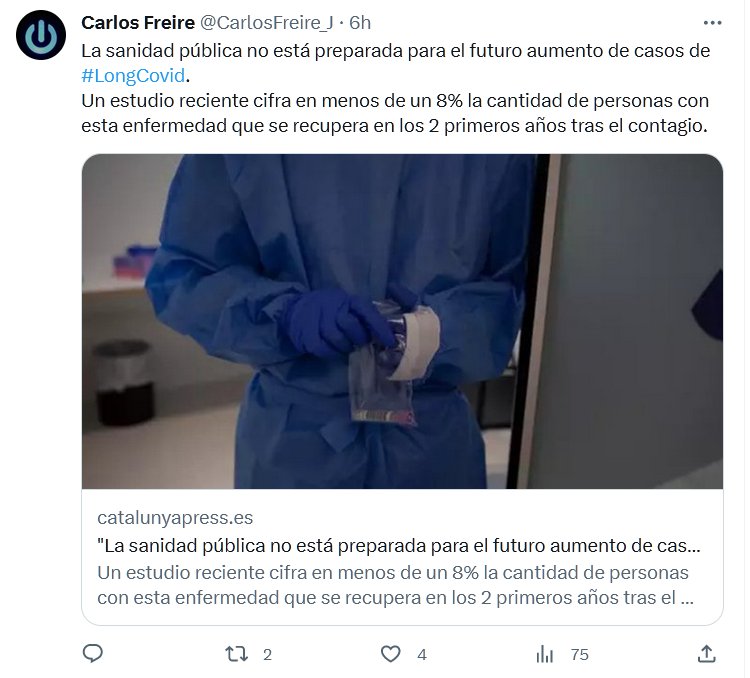Open the @CarlosFreire_J handle link
Image resolution: width=750 pixels, height=678 pixels.
(x=266, y=22)
